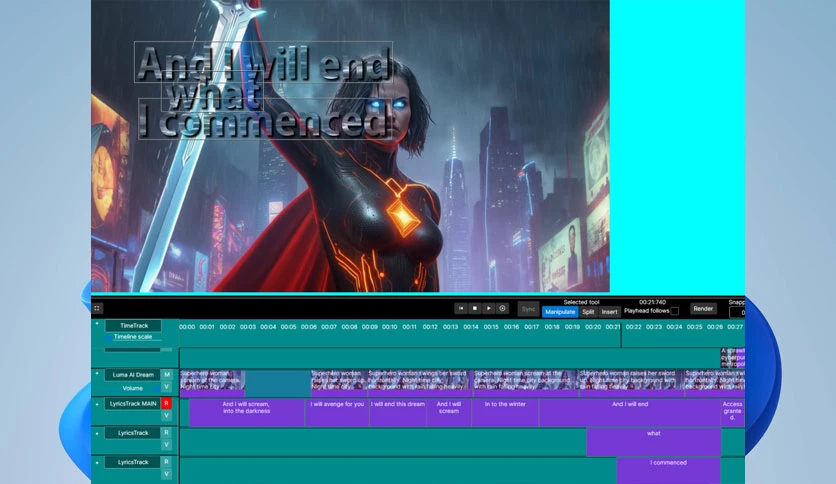Toggle red R on LyricsTrack MAIN
Viewport: 836px width, 484px height.
167,404
